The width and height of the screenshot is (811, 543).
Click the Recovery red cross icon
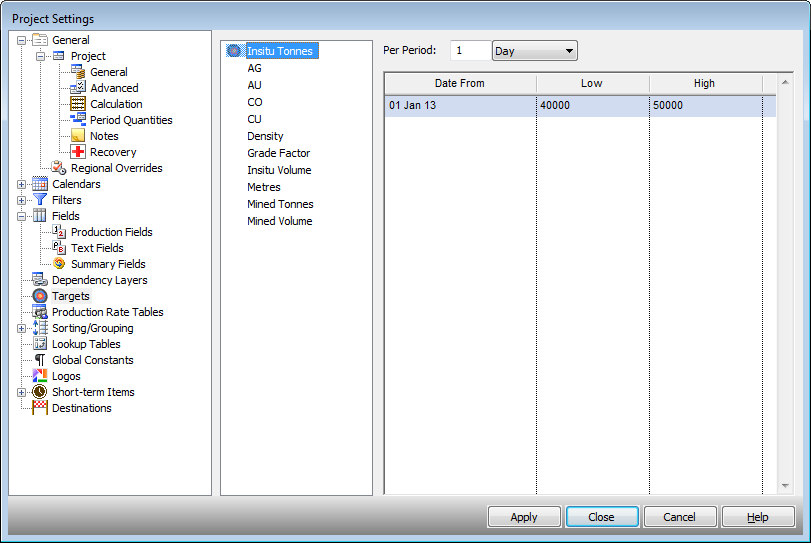tap(78, 152)
